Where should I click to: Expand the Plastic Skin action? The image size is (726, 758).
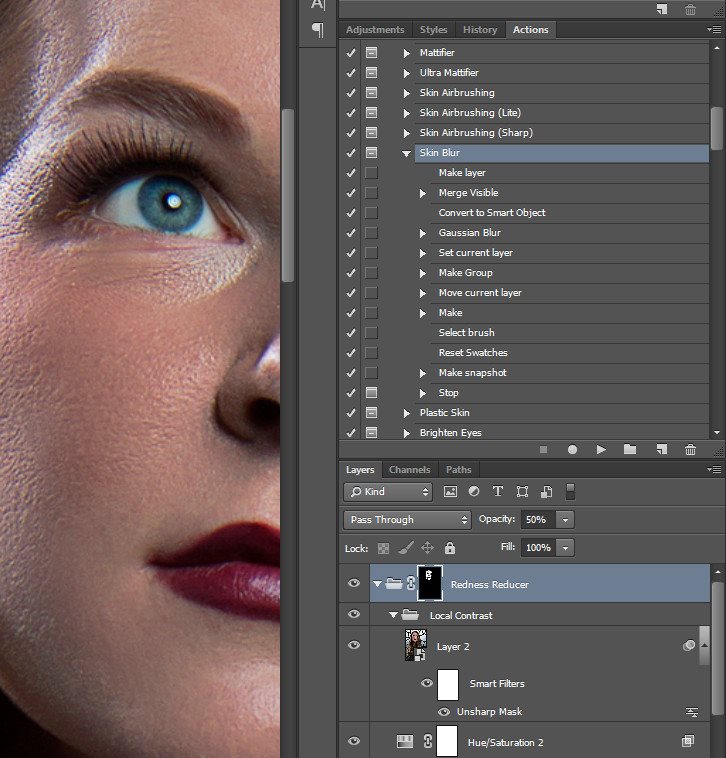[406, 413]
